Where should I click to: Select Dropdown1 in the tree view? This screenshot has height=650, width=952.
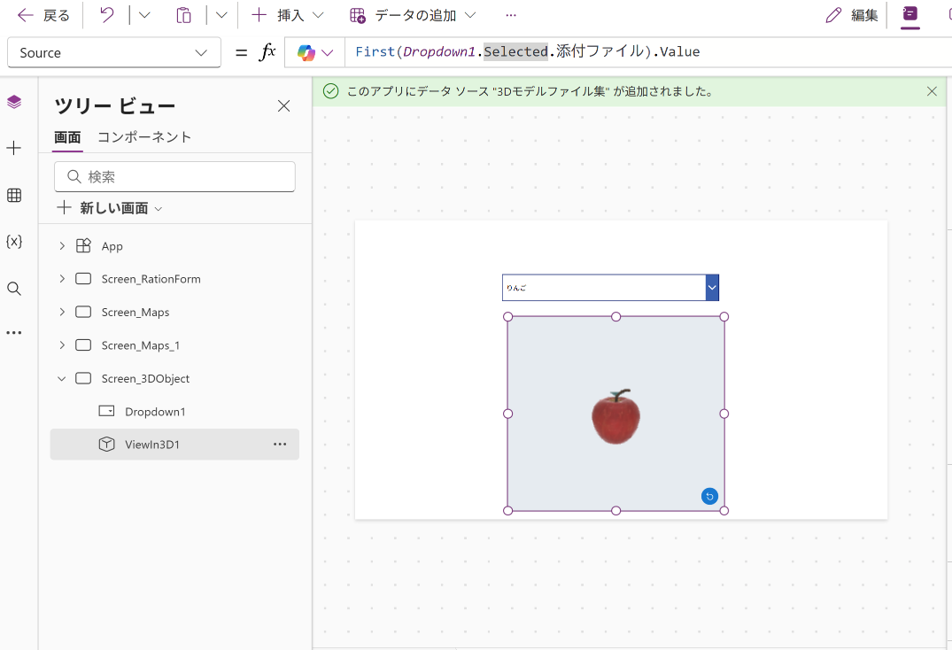pyautogui.click(x=155, y=412)
